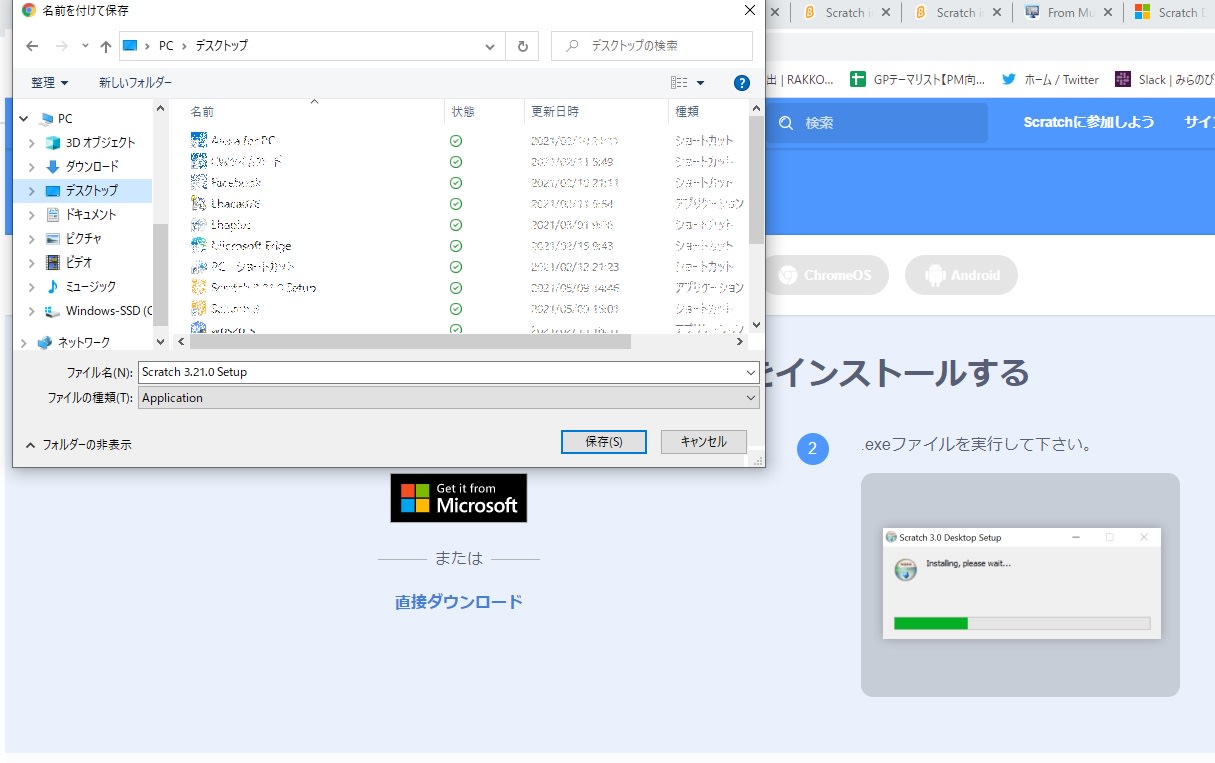Click the Up one level arrow
The height and width of the screenshot is (763, 1215).
pos(106,46)
